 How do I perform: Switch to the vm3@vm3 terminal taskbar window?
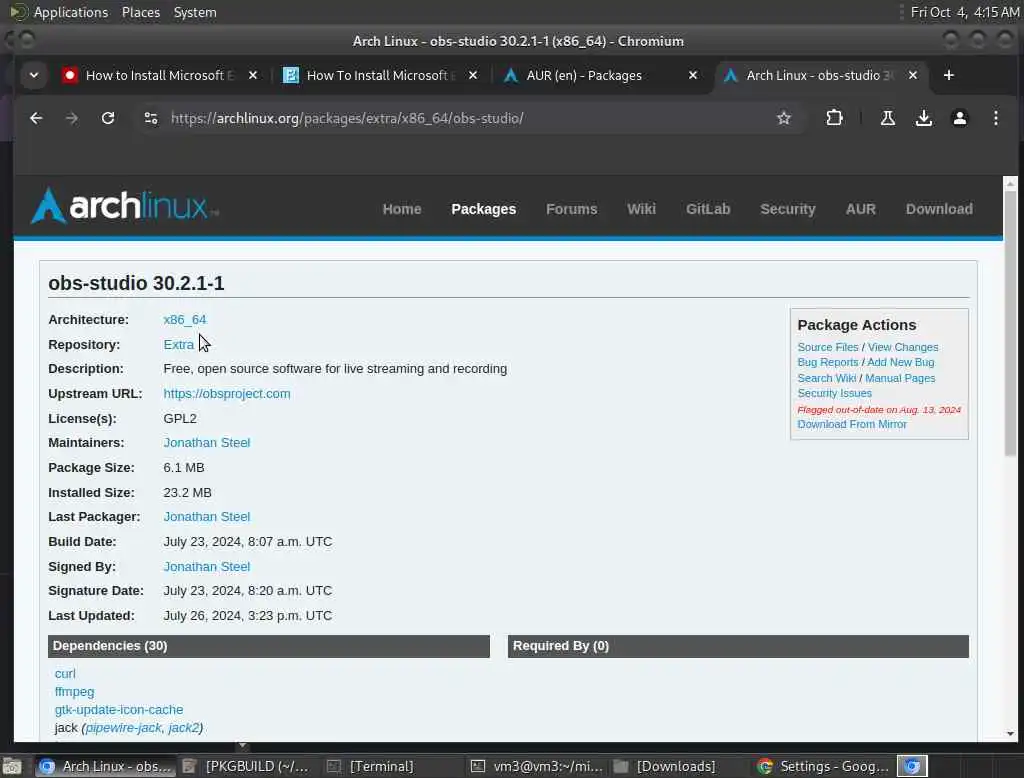point(538,766)
